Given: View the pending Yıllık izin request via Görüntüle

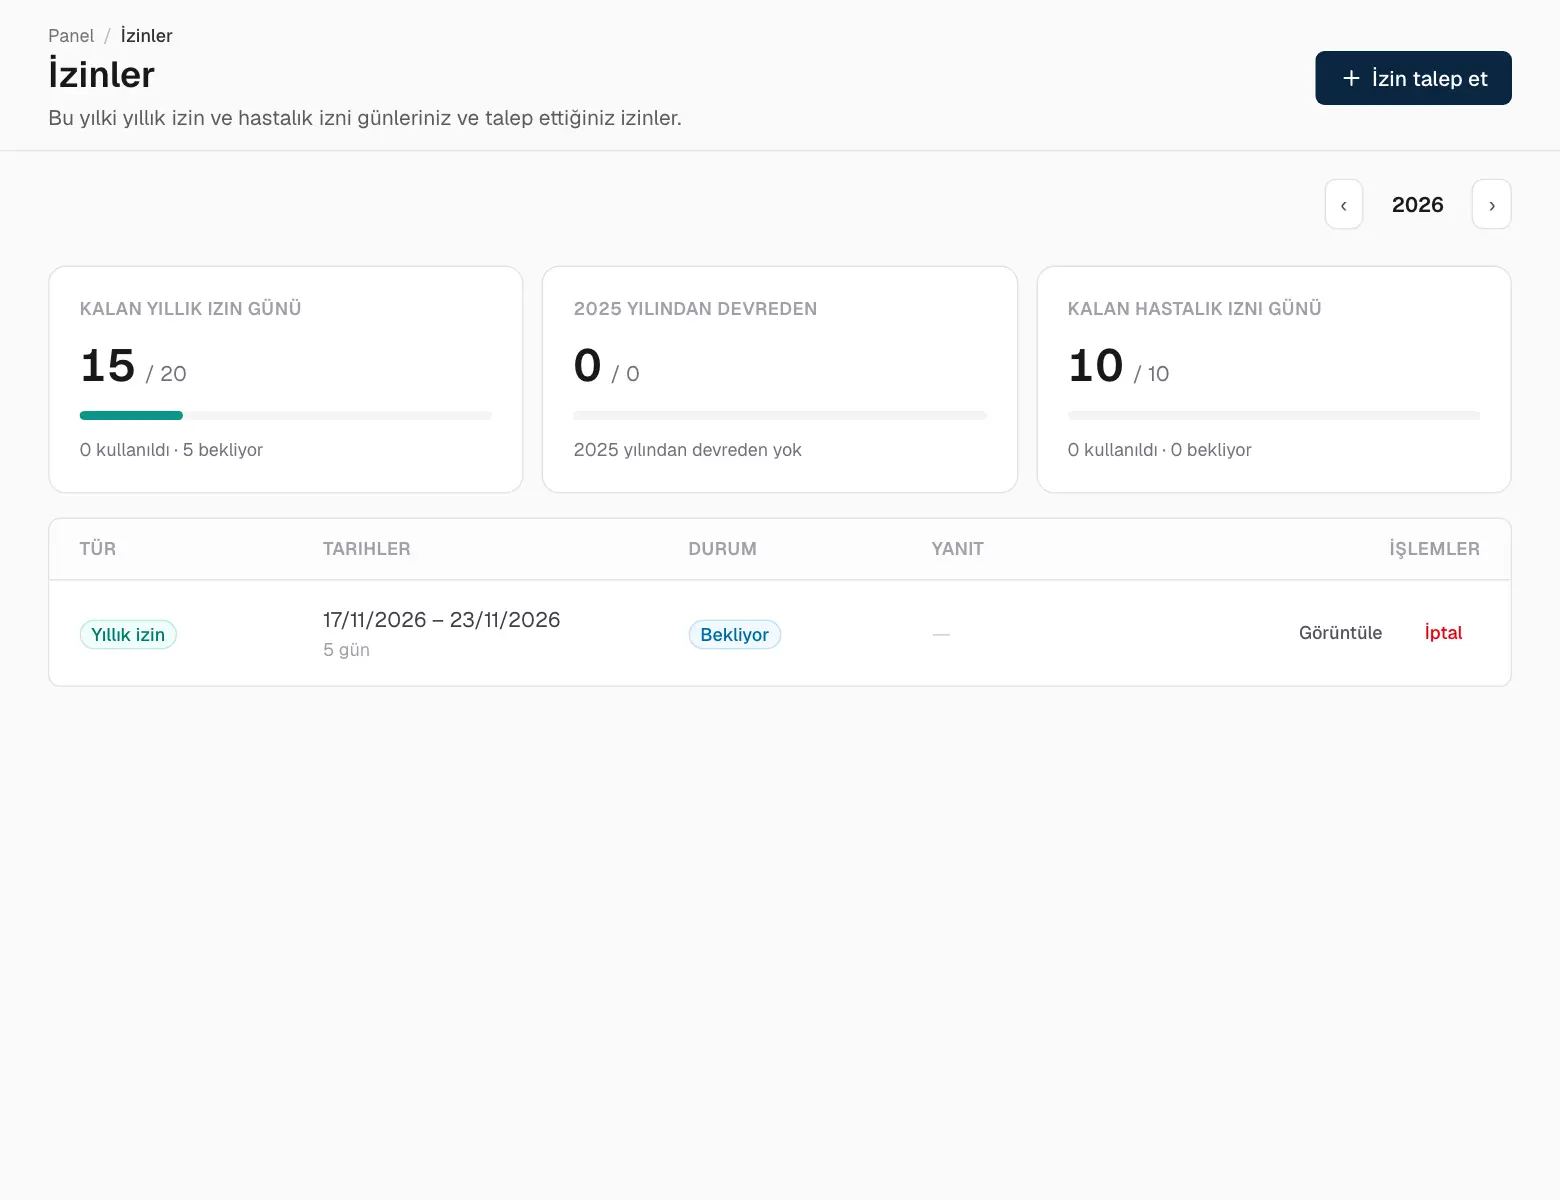Looking at the screenshot, I should point(1340,633).
